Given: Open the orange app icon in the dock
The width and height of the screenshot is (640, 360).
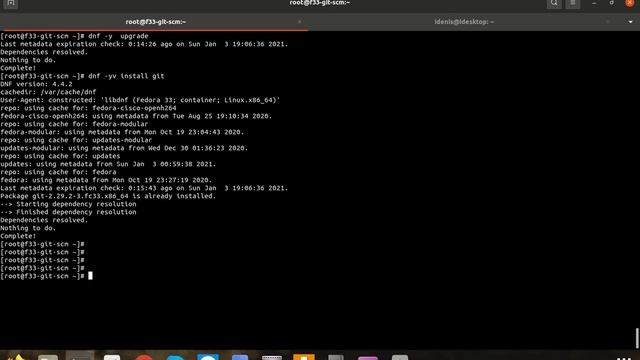Looking at the screenshot, I should (x=304, y=357).
